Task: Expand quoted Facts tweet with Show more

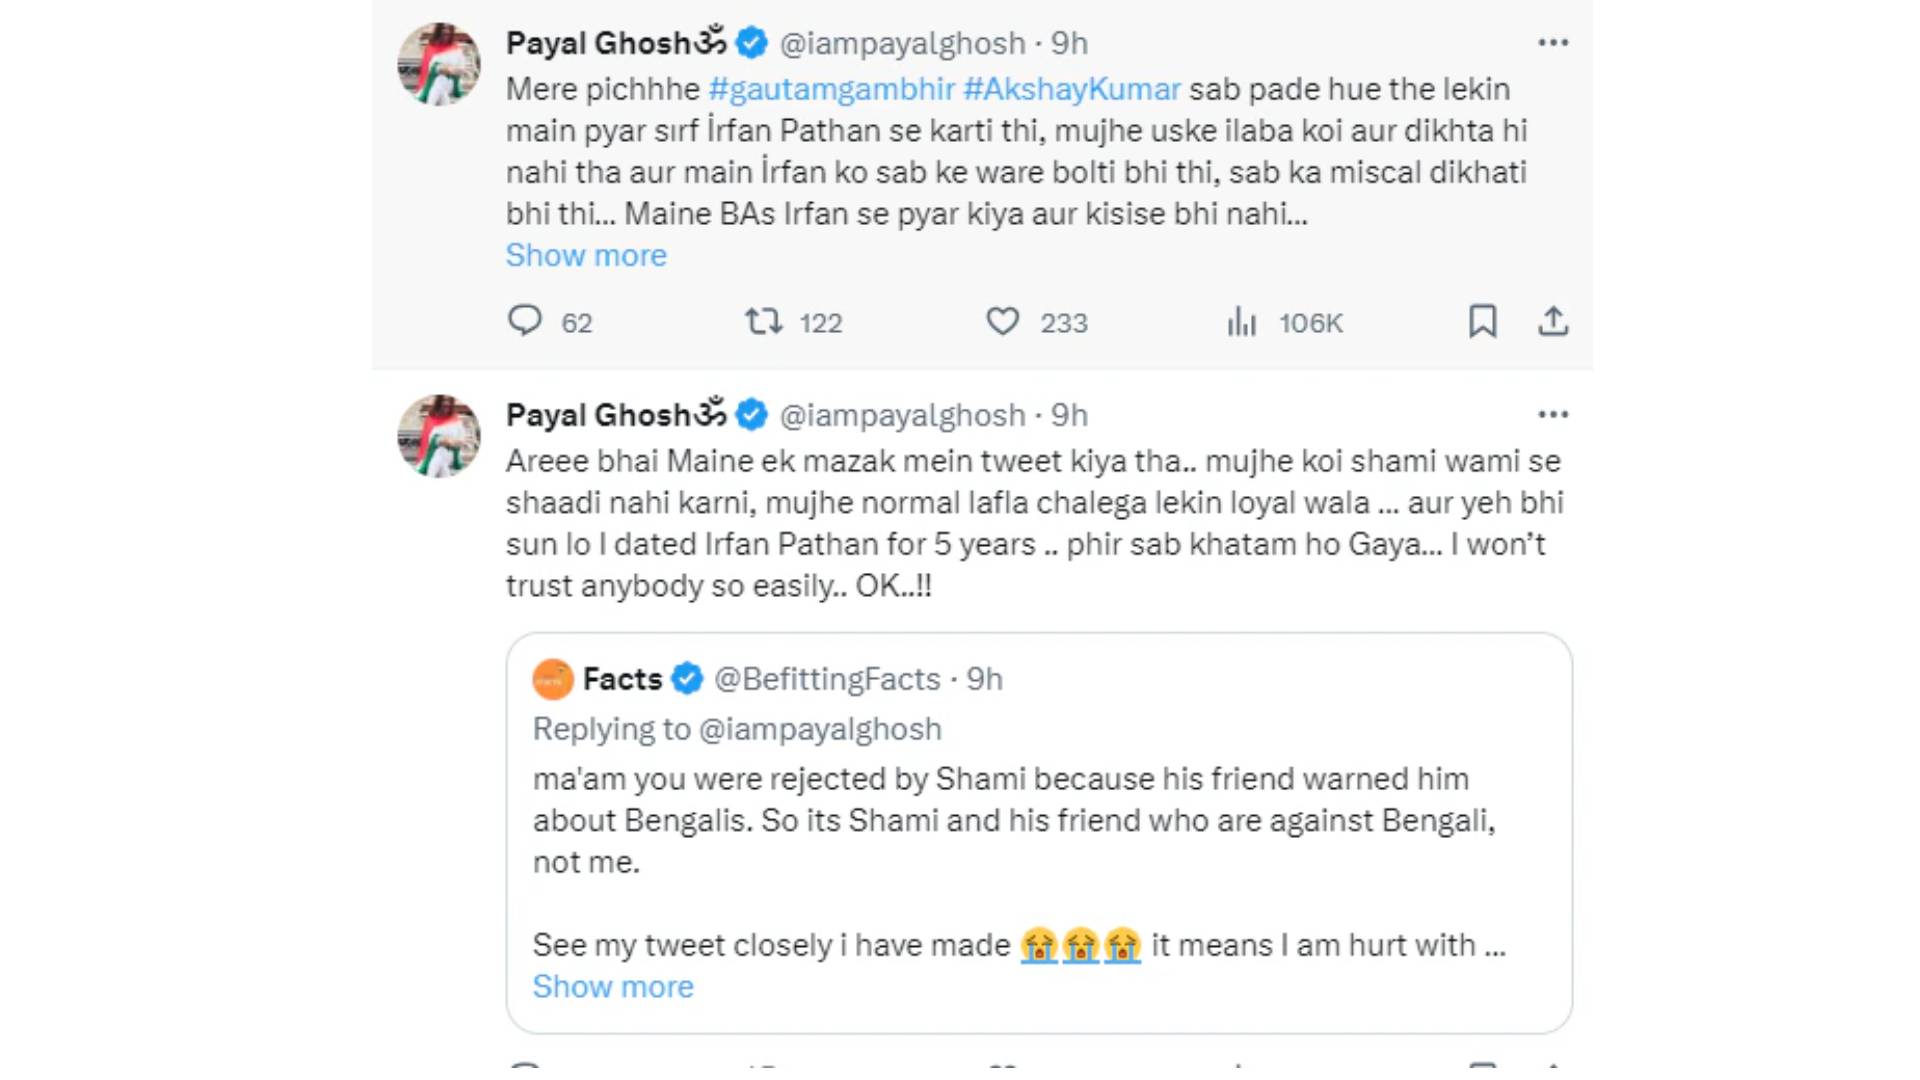Action: coord(613,987)
